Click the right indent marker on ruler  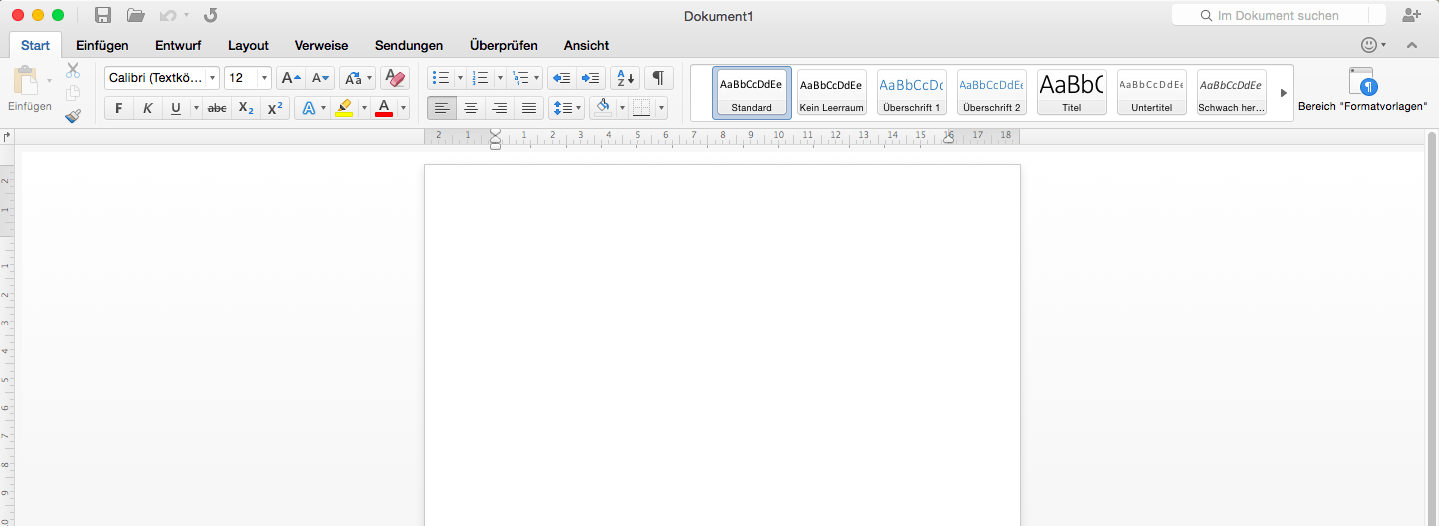pos(948,140)
